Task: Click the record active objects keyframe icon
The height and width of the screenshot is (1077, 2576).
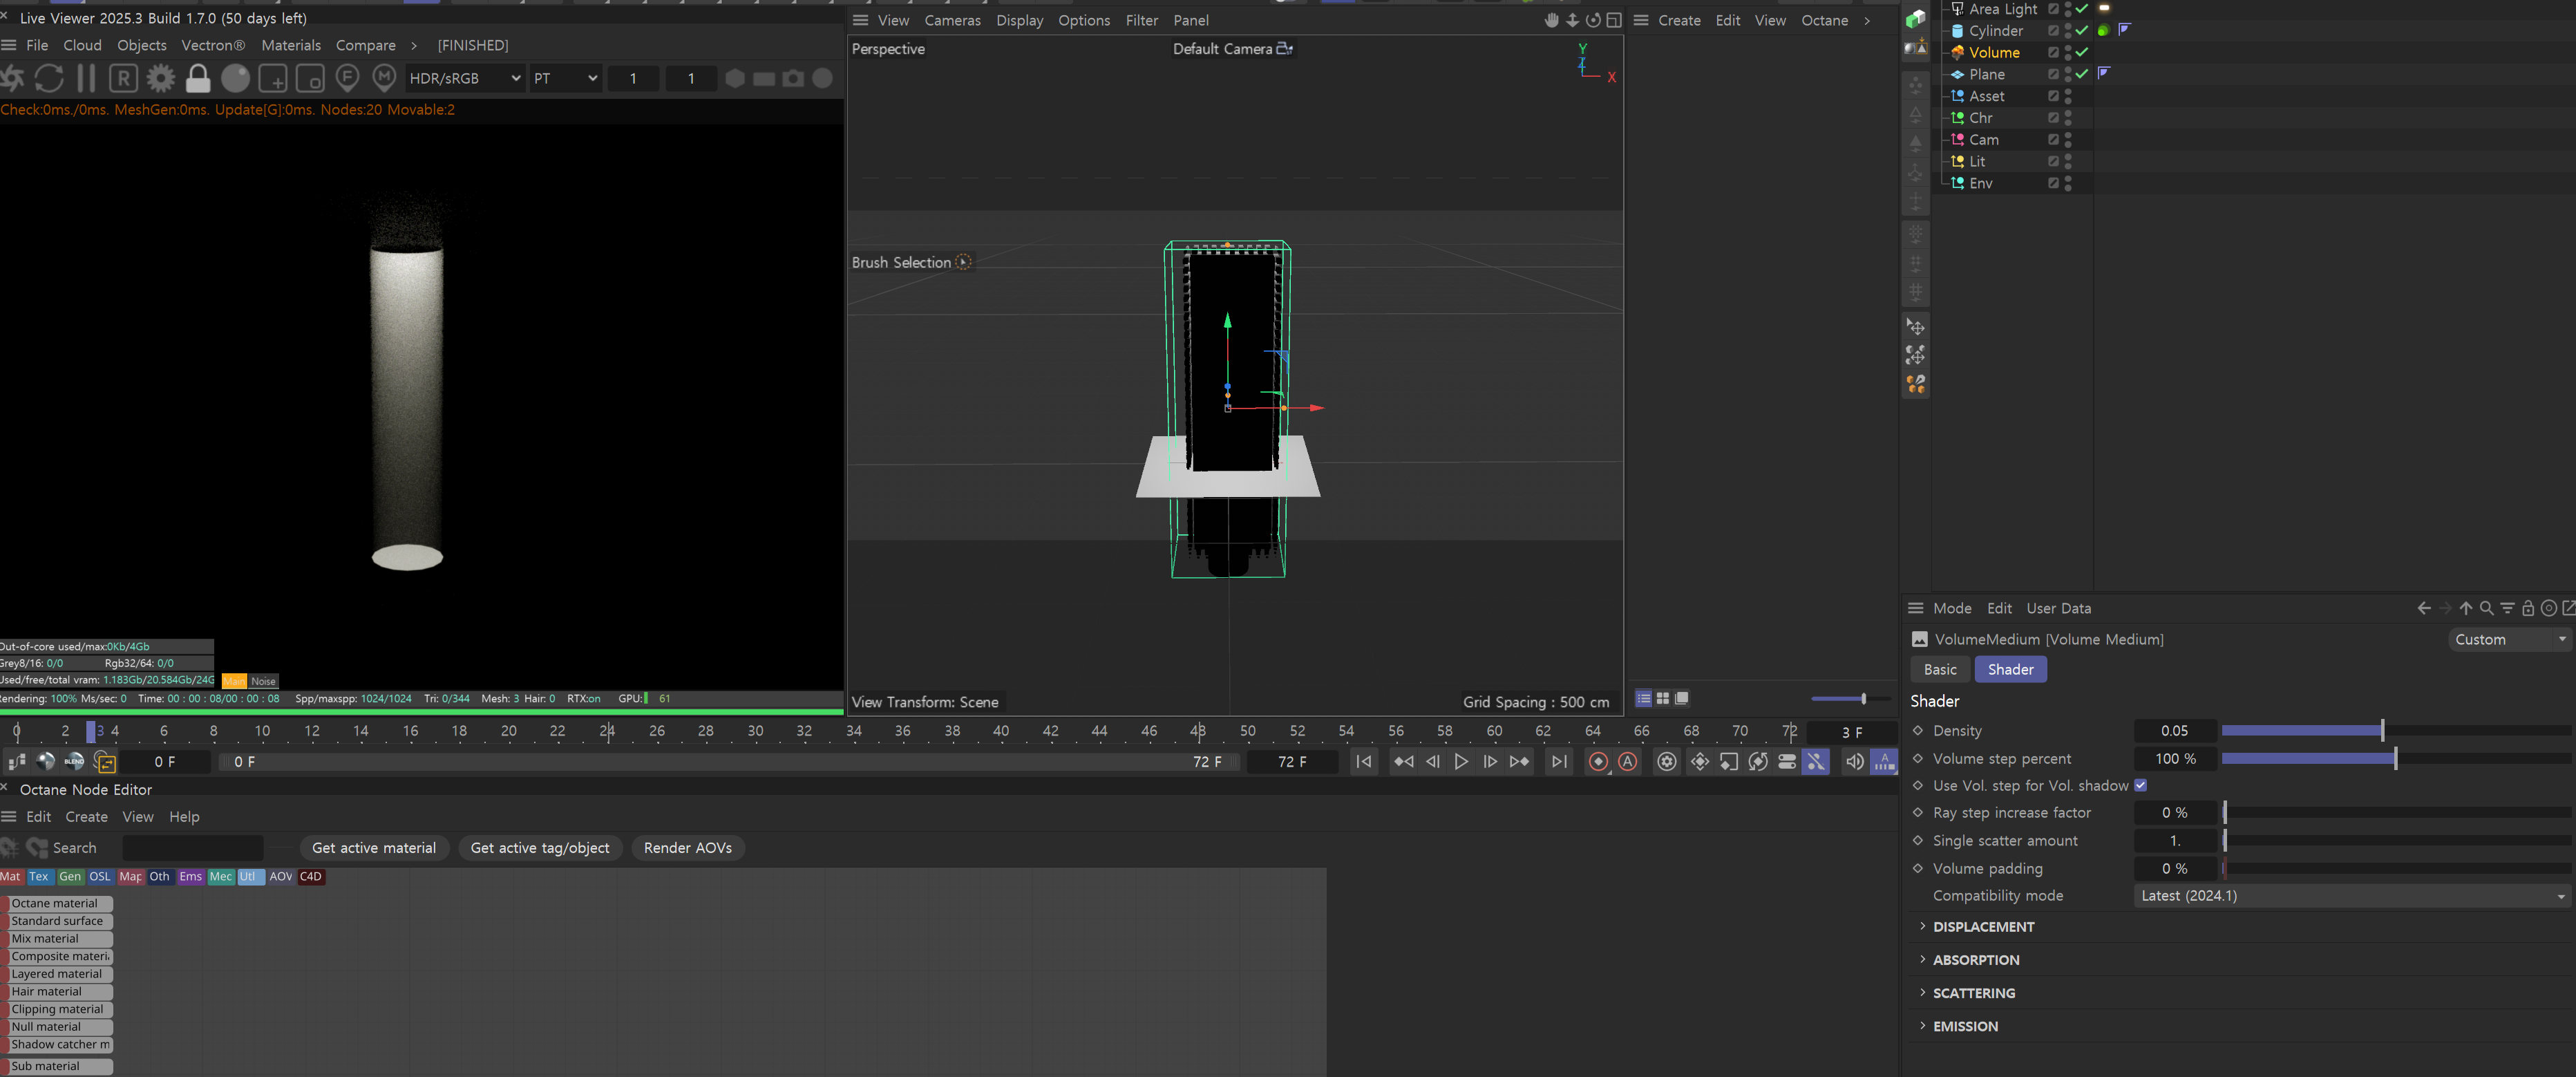Action: coord(1598,762)
